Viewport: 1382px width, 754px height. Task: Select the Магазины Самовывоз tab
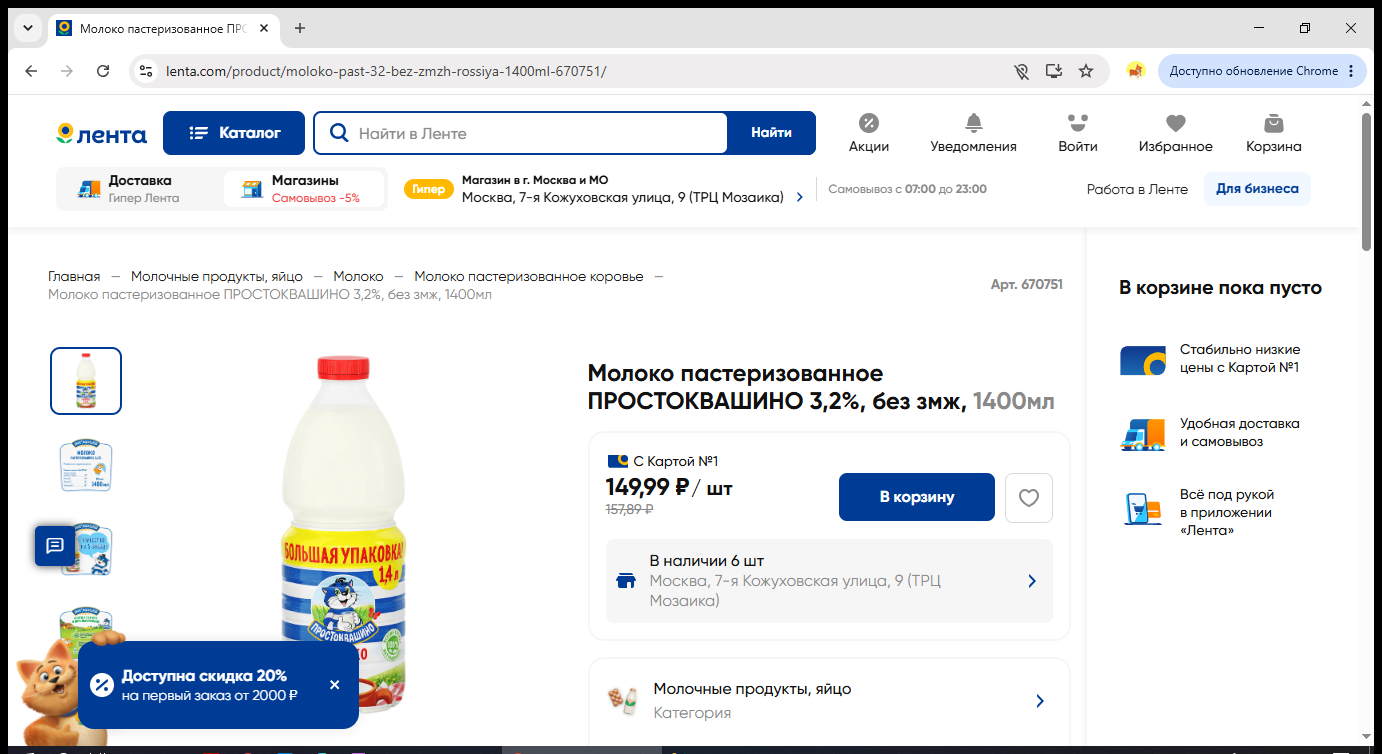point(304,189)
